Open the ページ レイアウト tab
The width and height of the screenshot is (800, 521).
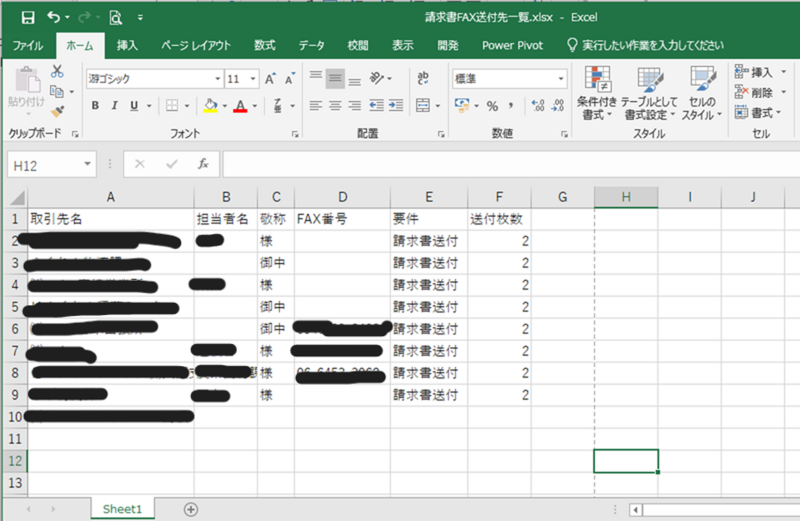pos(196,45)
